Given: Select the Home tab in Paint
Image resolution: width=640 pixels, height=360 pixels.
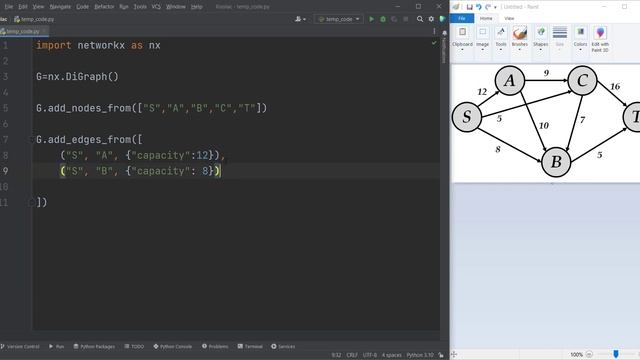Looking at the screenshot, I should pyautogui.click(x=486, y=18).
